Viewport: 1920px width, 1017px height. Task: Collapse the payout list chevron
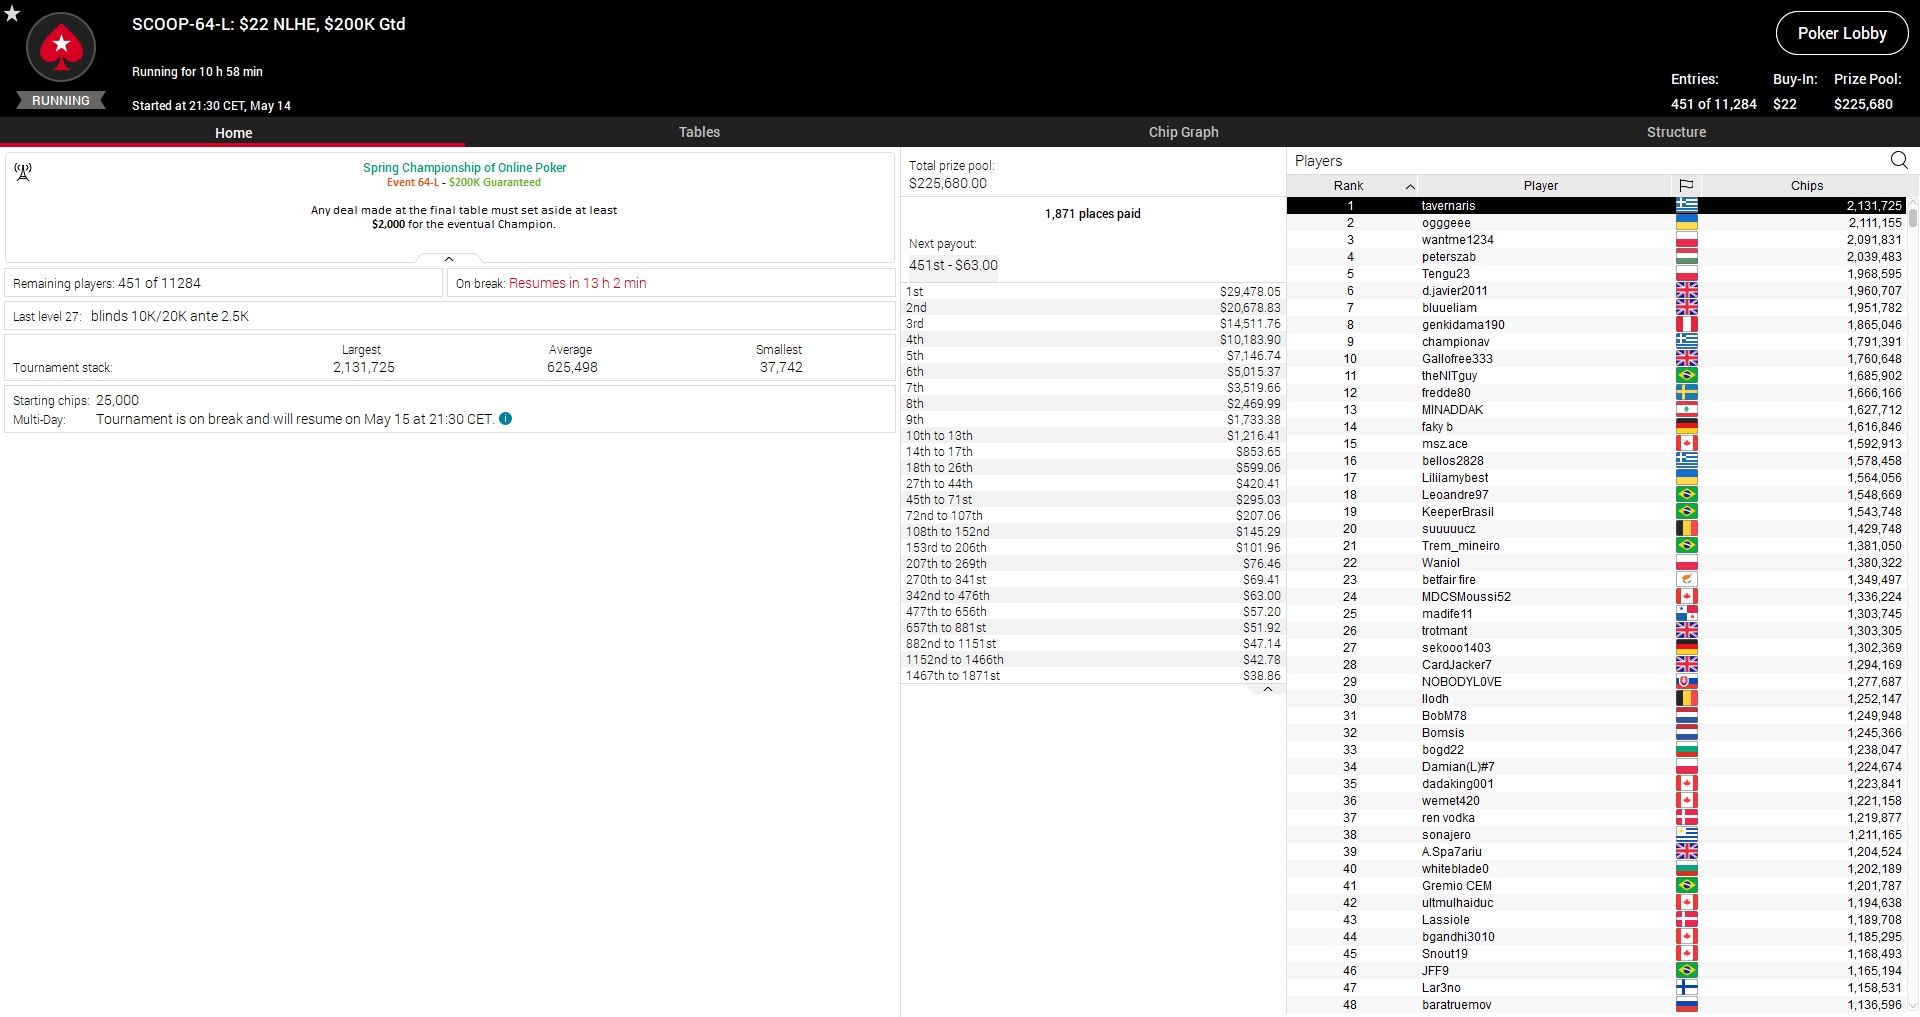[1268, 689]
